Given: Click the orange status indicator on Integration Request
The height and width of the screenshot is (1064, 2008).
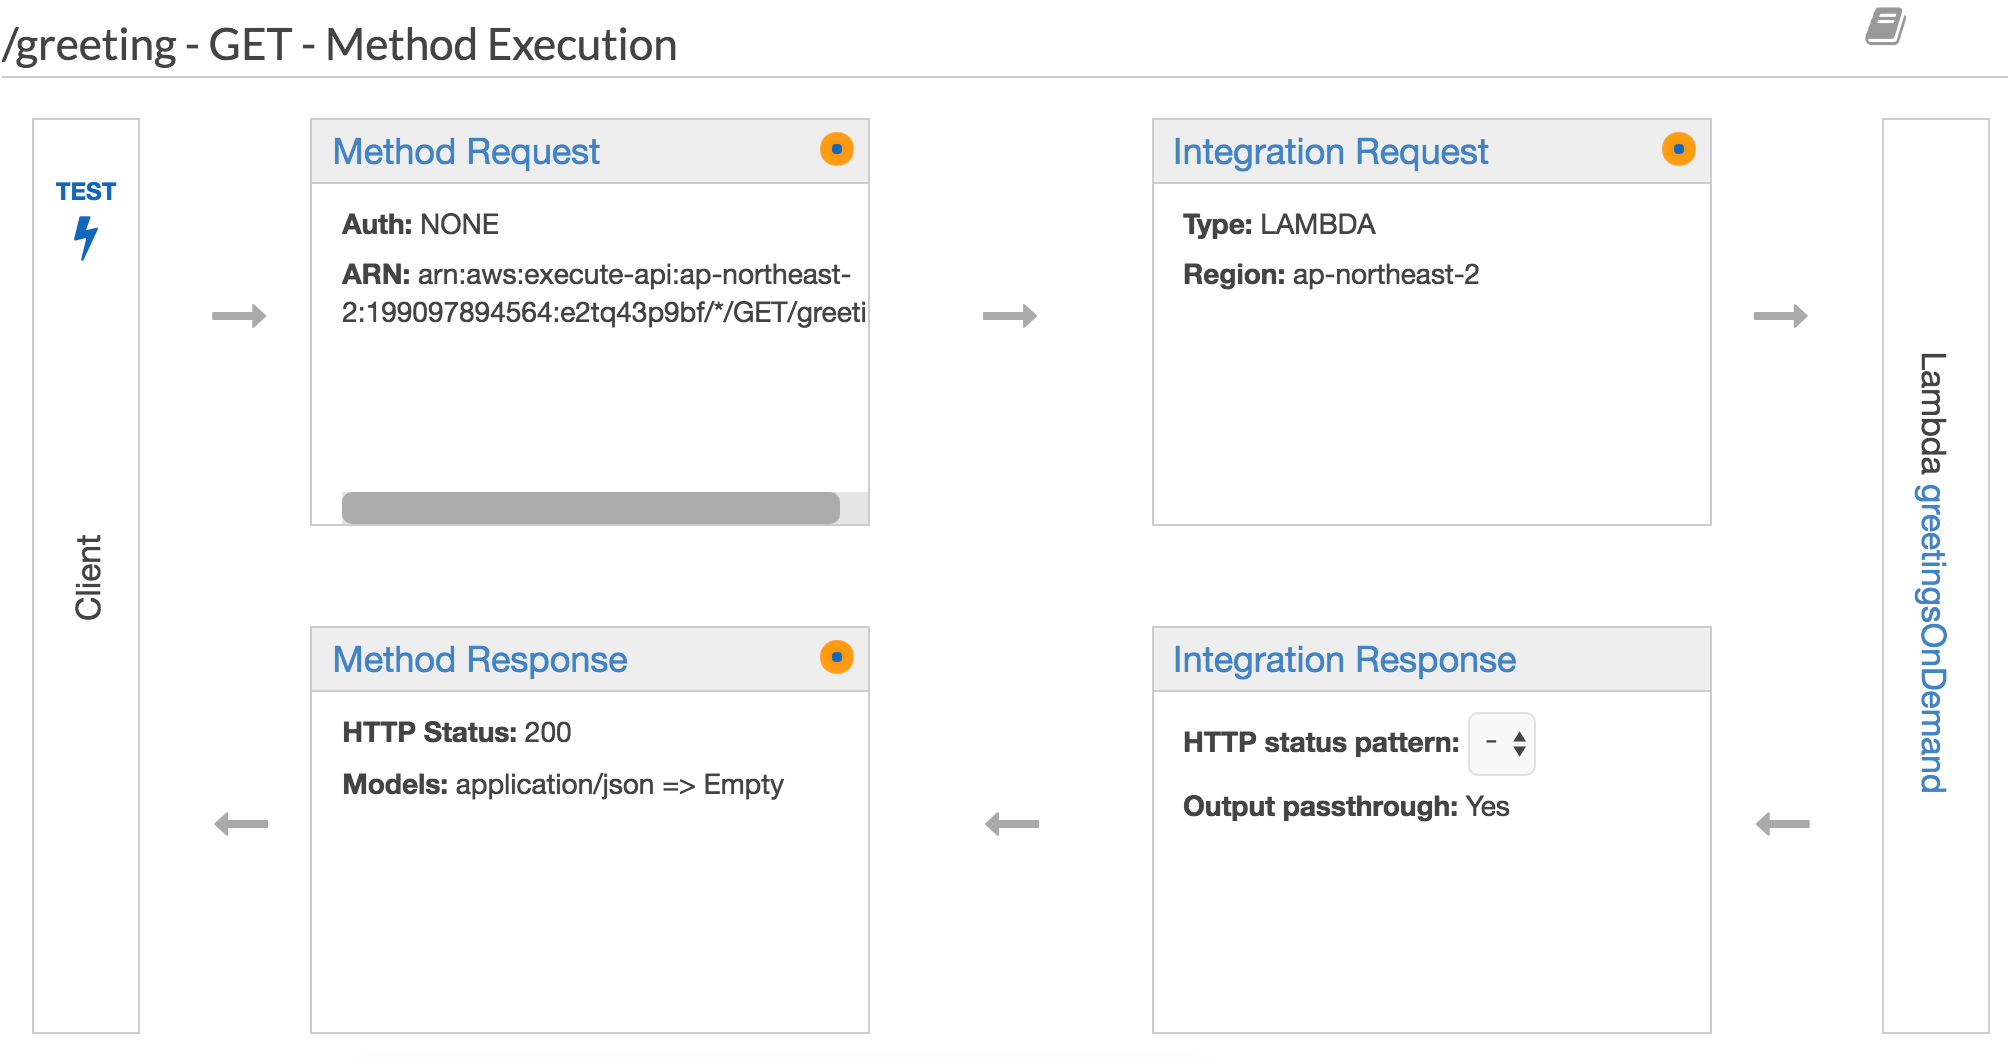Looking at the screenshot, I should point(1679,148).
